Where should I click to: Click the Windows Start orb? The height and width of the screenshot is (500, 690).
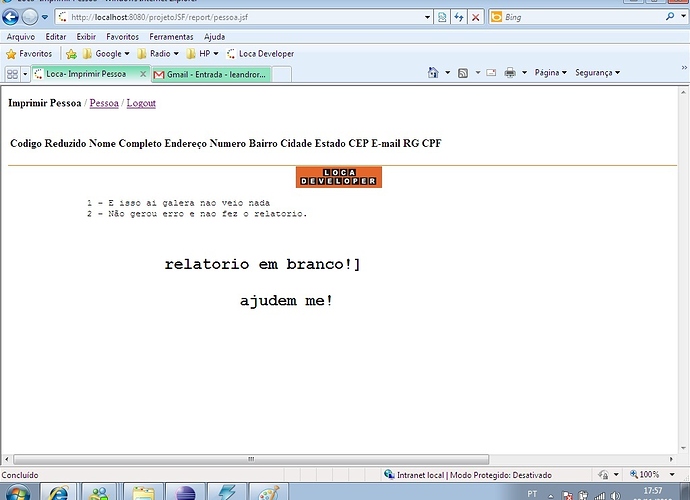(x=18, y=492)
